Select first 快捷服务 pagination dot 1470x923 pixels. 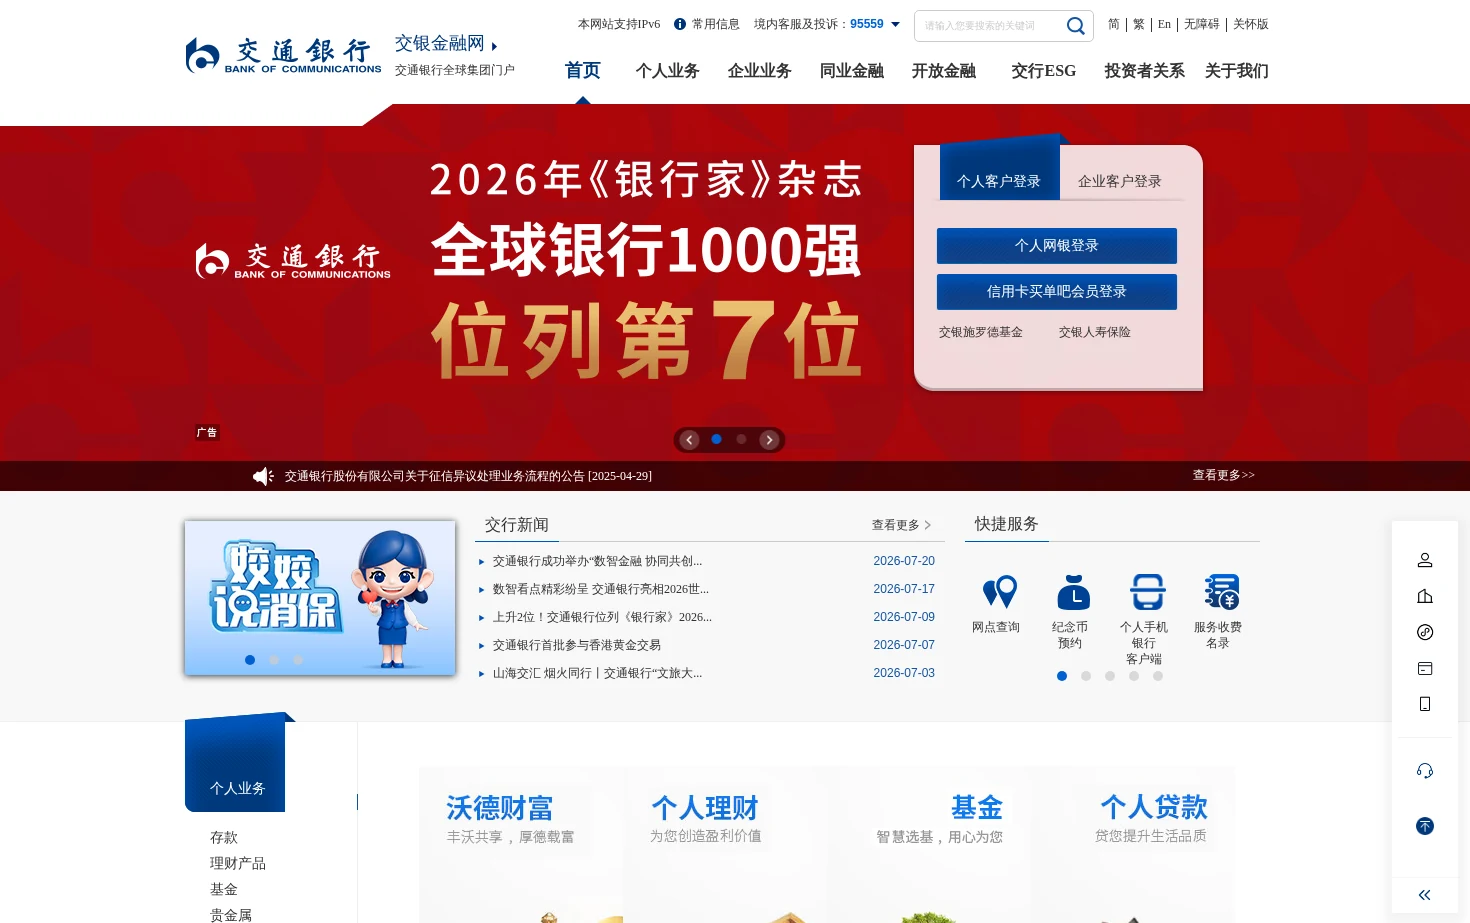pos(1062,676)
